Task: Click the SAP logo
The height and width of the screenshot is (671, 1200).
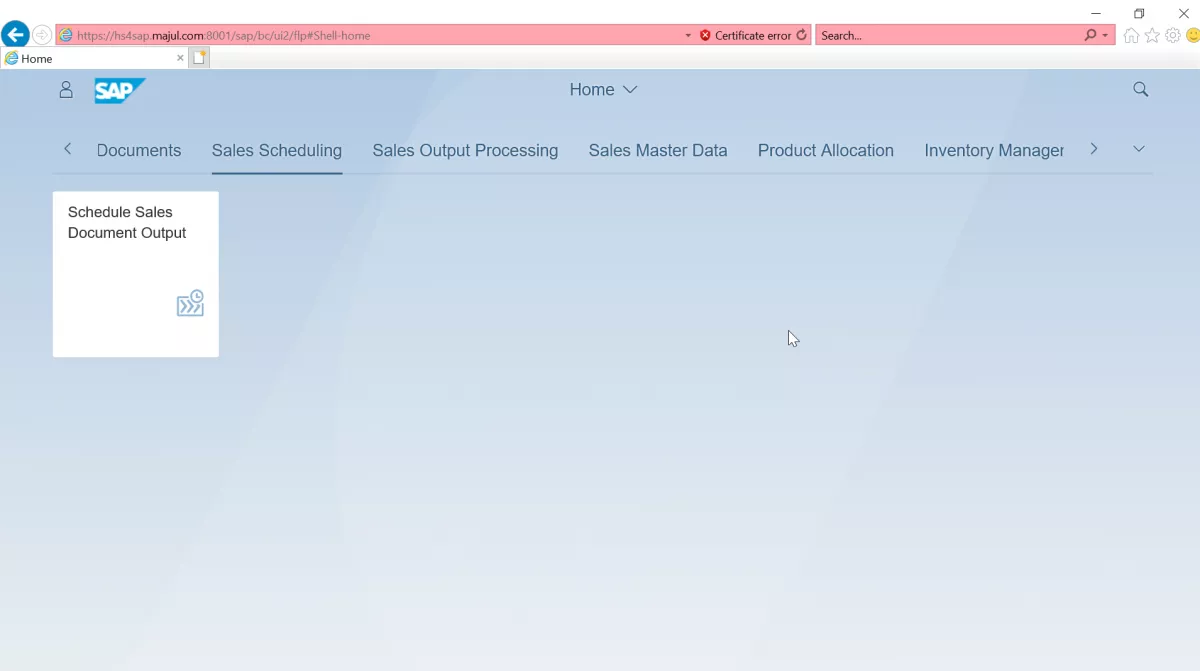Action: (120, 90)
